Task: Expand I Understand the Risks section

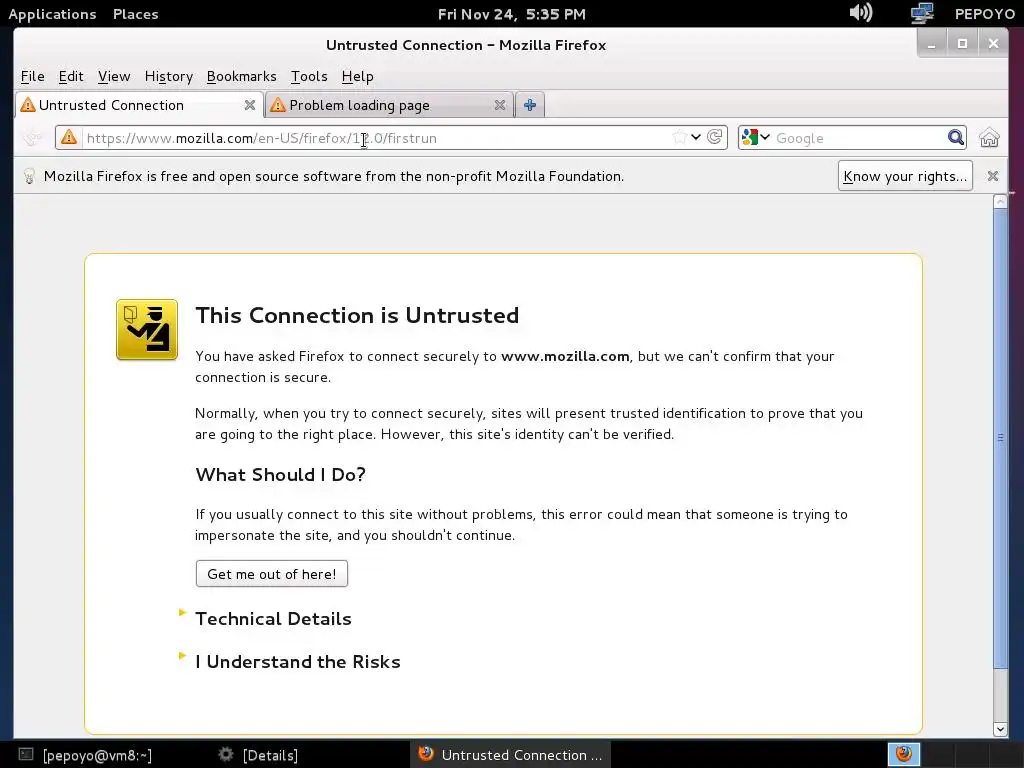Action: tap(297, 662)
